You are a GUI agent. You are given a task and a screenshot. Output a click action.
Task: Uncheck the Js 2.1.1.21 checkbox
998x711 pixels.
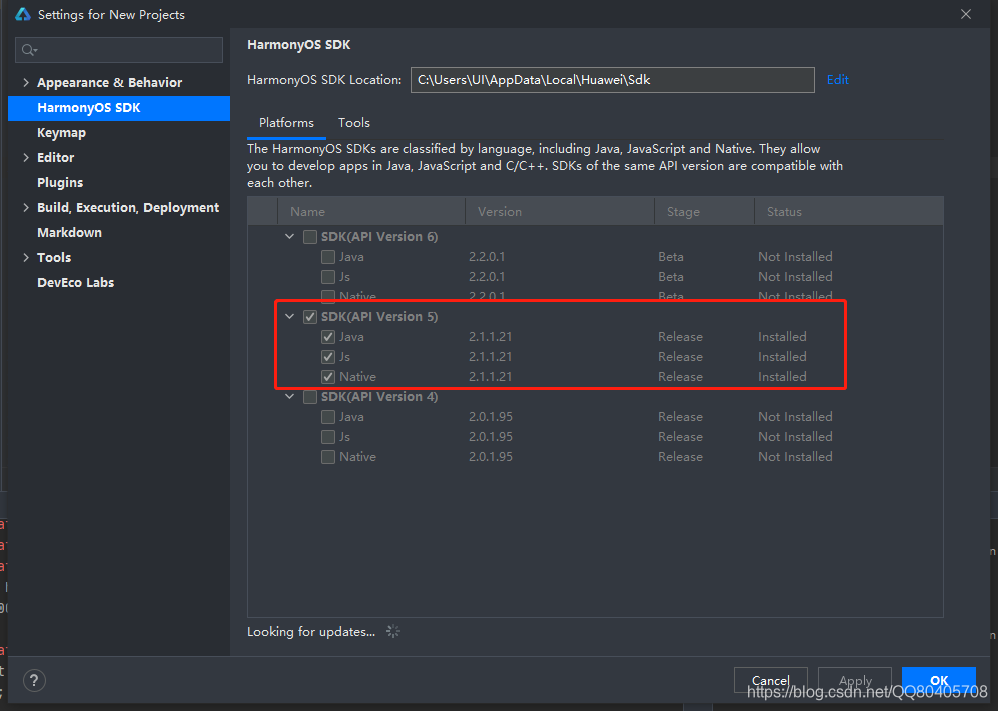click(328, 357)
